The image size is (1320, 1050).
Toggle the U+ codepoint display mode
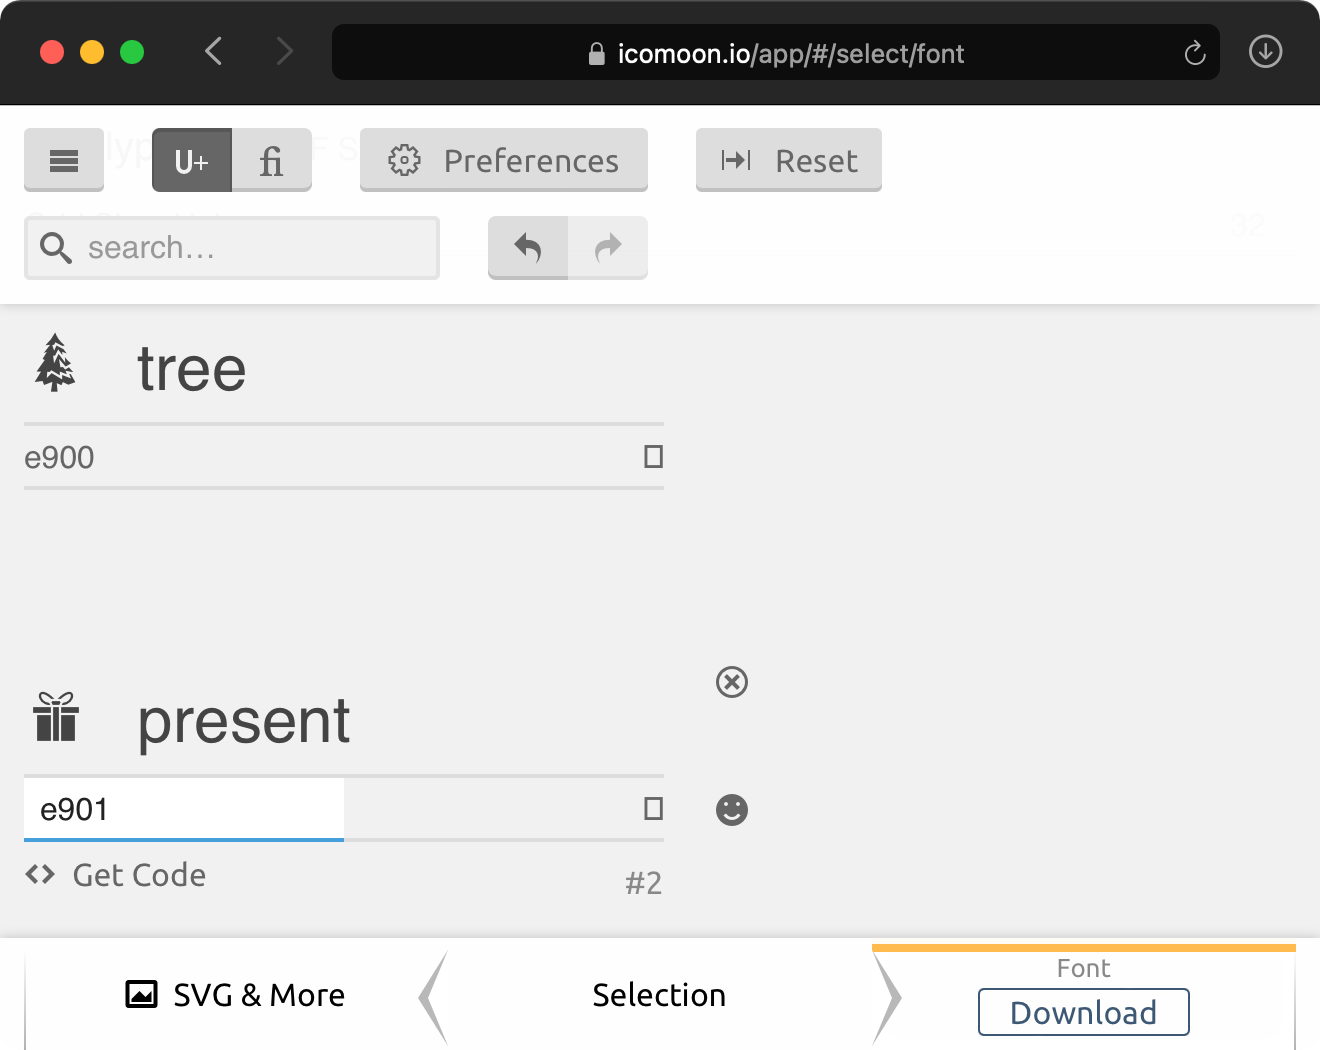coord(191,160)
